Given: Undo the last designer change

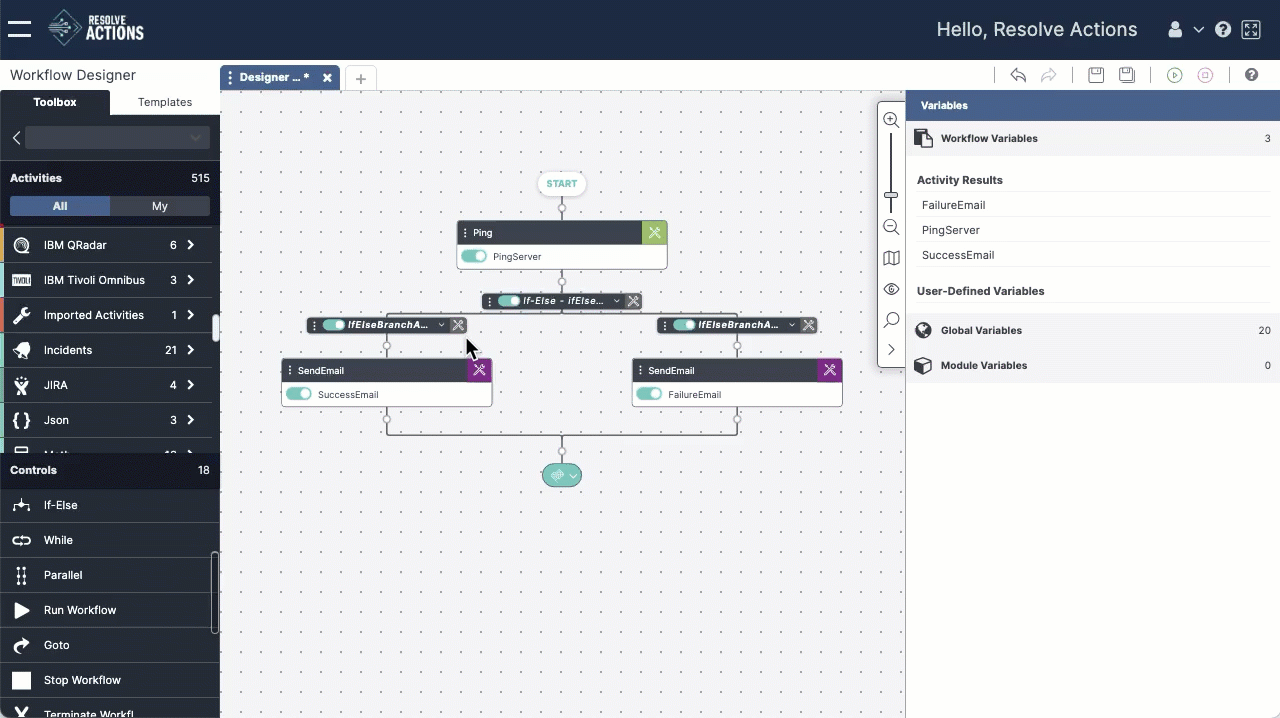Looking at the screenshot, I should point(1018,75).
